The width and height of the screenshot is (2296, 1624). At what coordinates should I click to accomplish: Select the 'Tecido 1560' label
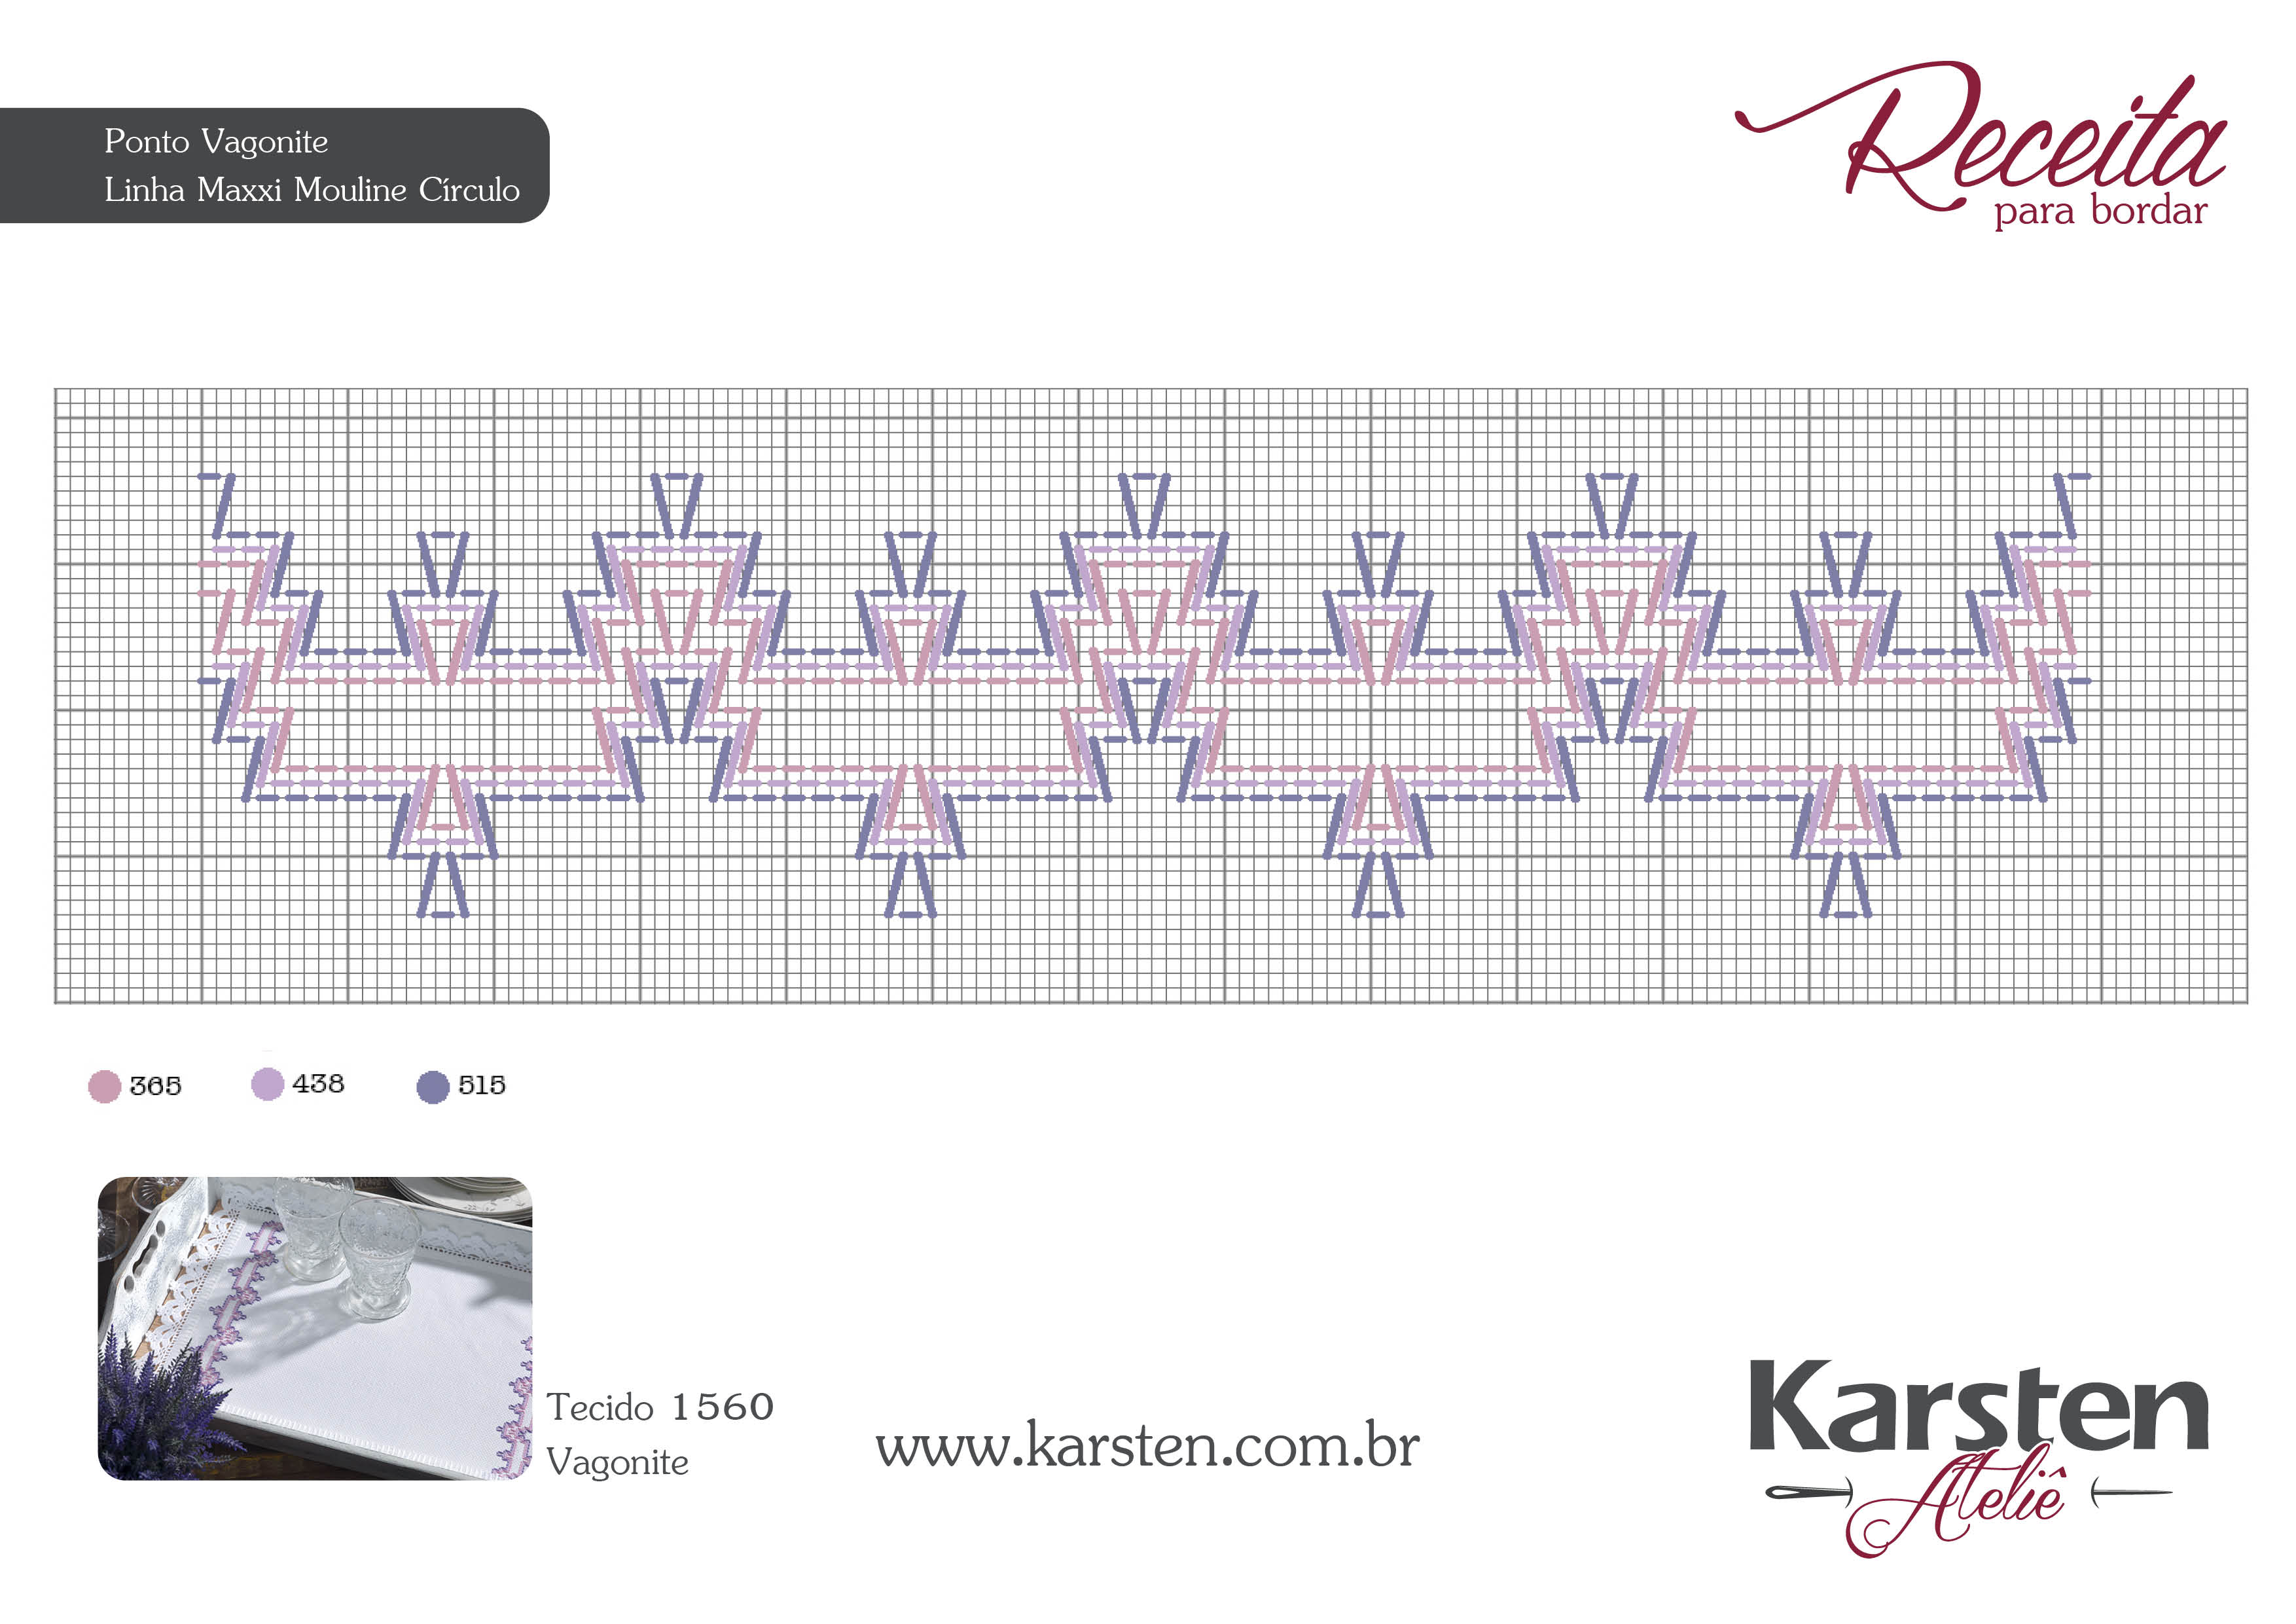click(x=660, y=1407)
